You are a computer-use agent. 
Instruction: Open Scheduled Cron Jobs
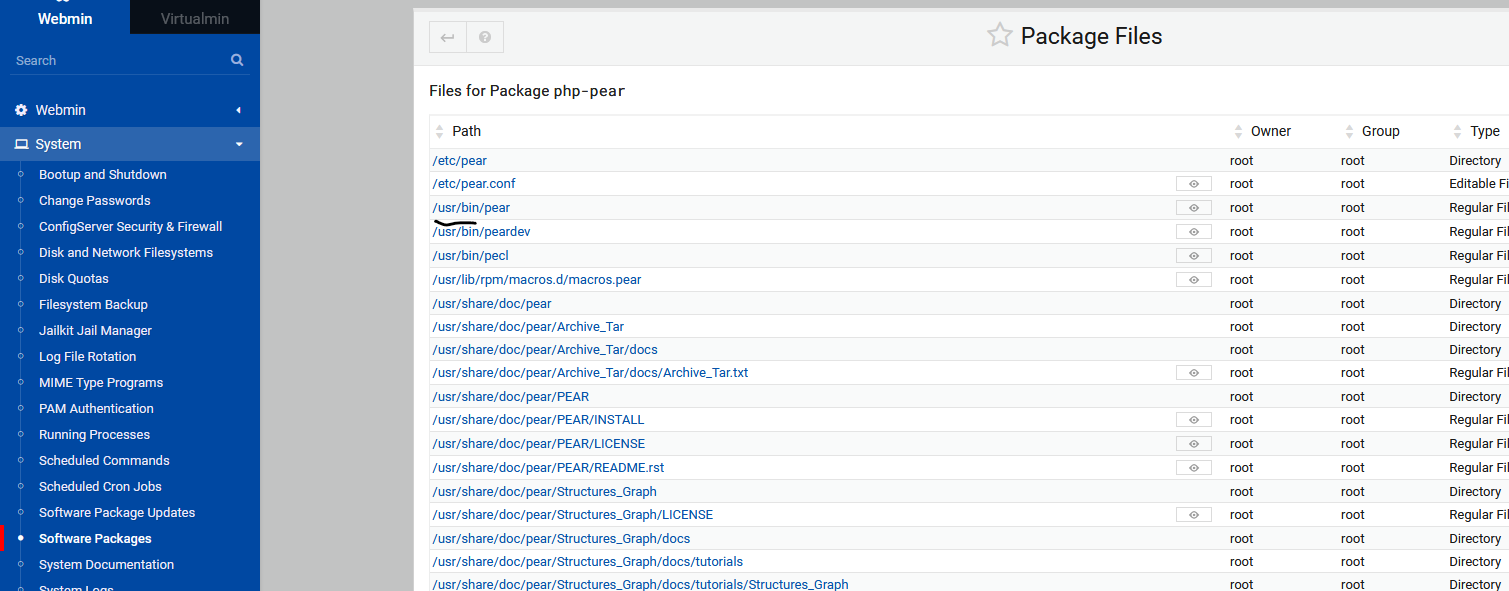point(100,487)
